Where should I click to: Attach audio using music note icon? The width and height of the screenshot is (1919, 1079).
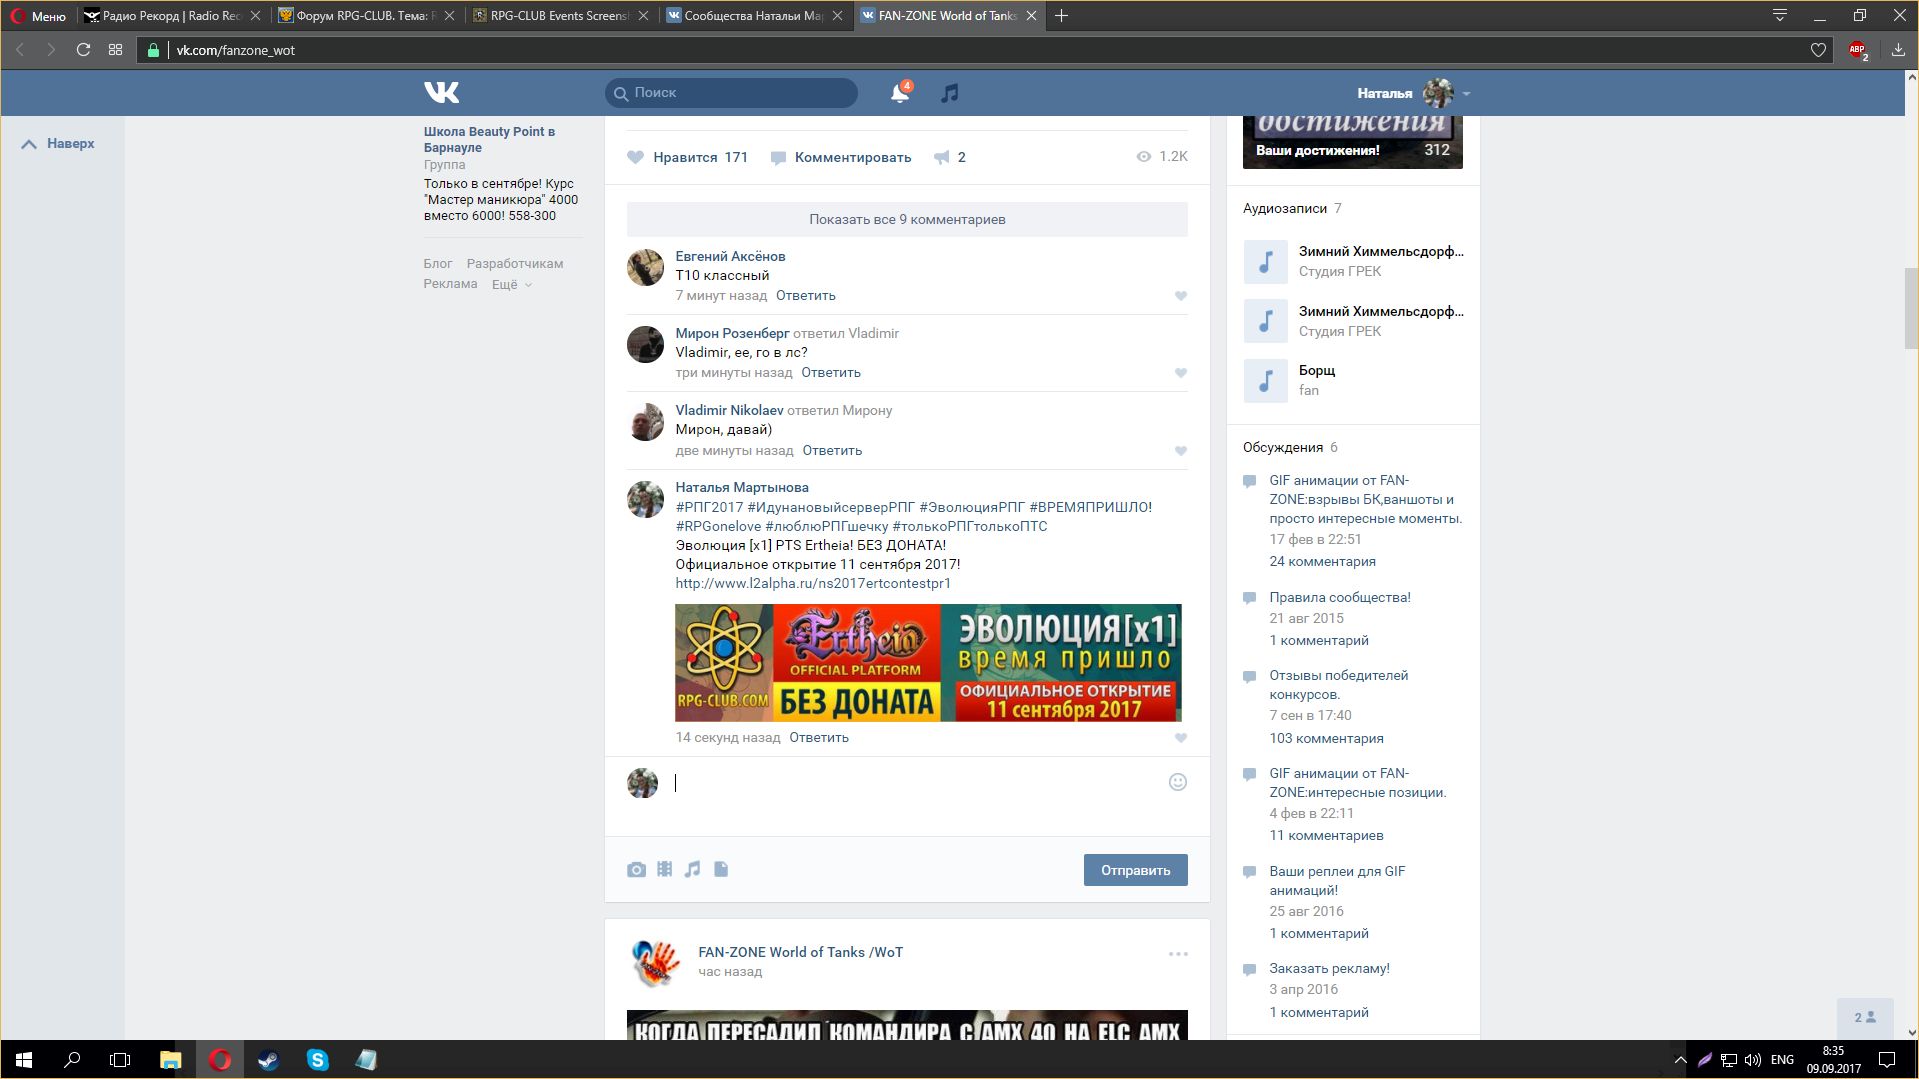click(x=692, y=869)
